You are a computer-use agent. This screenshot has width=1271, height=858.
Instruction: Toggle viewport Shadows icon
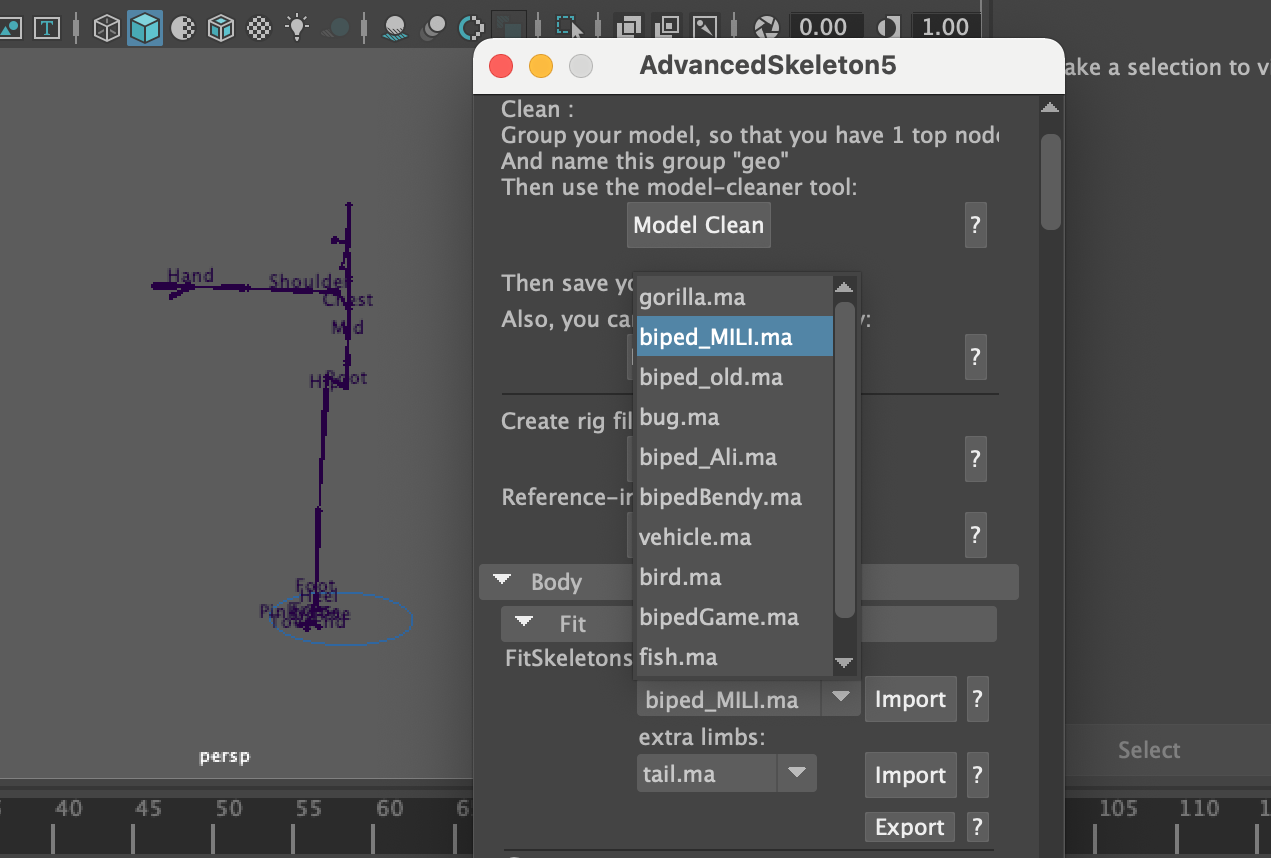337,28
